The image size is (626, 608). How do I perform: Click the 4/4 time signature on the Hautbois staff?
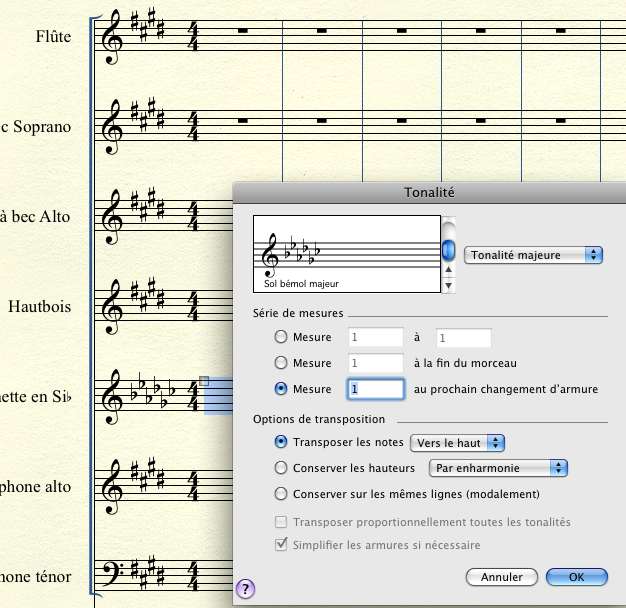(193, 306)
